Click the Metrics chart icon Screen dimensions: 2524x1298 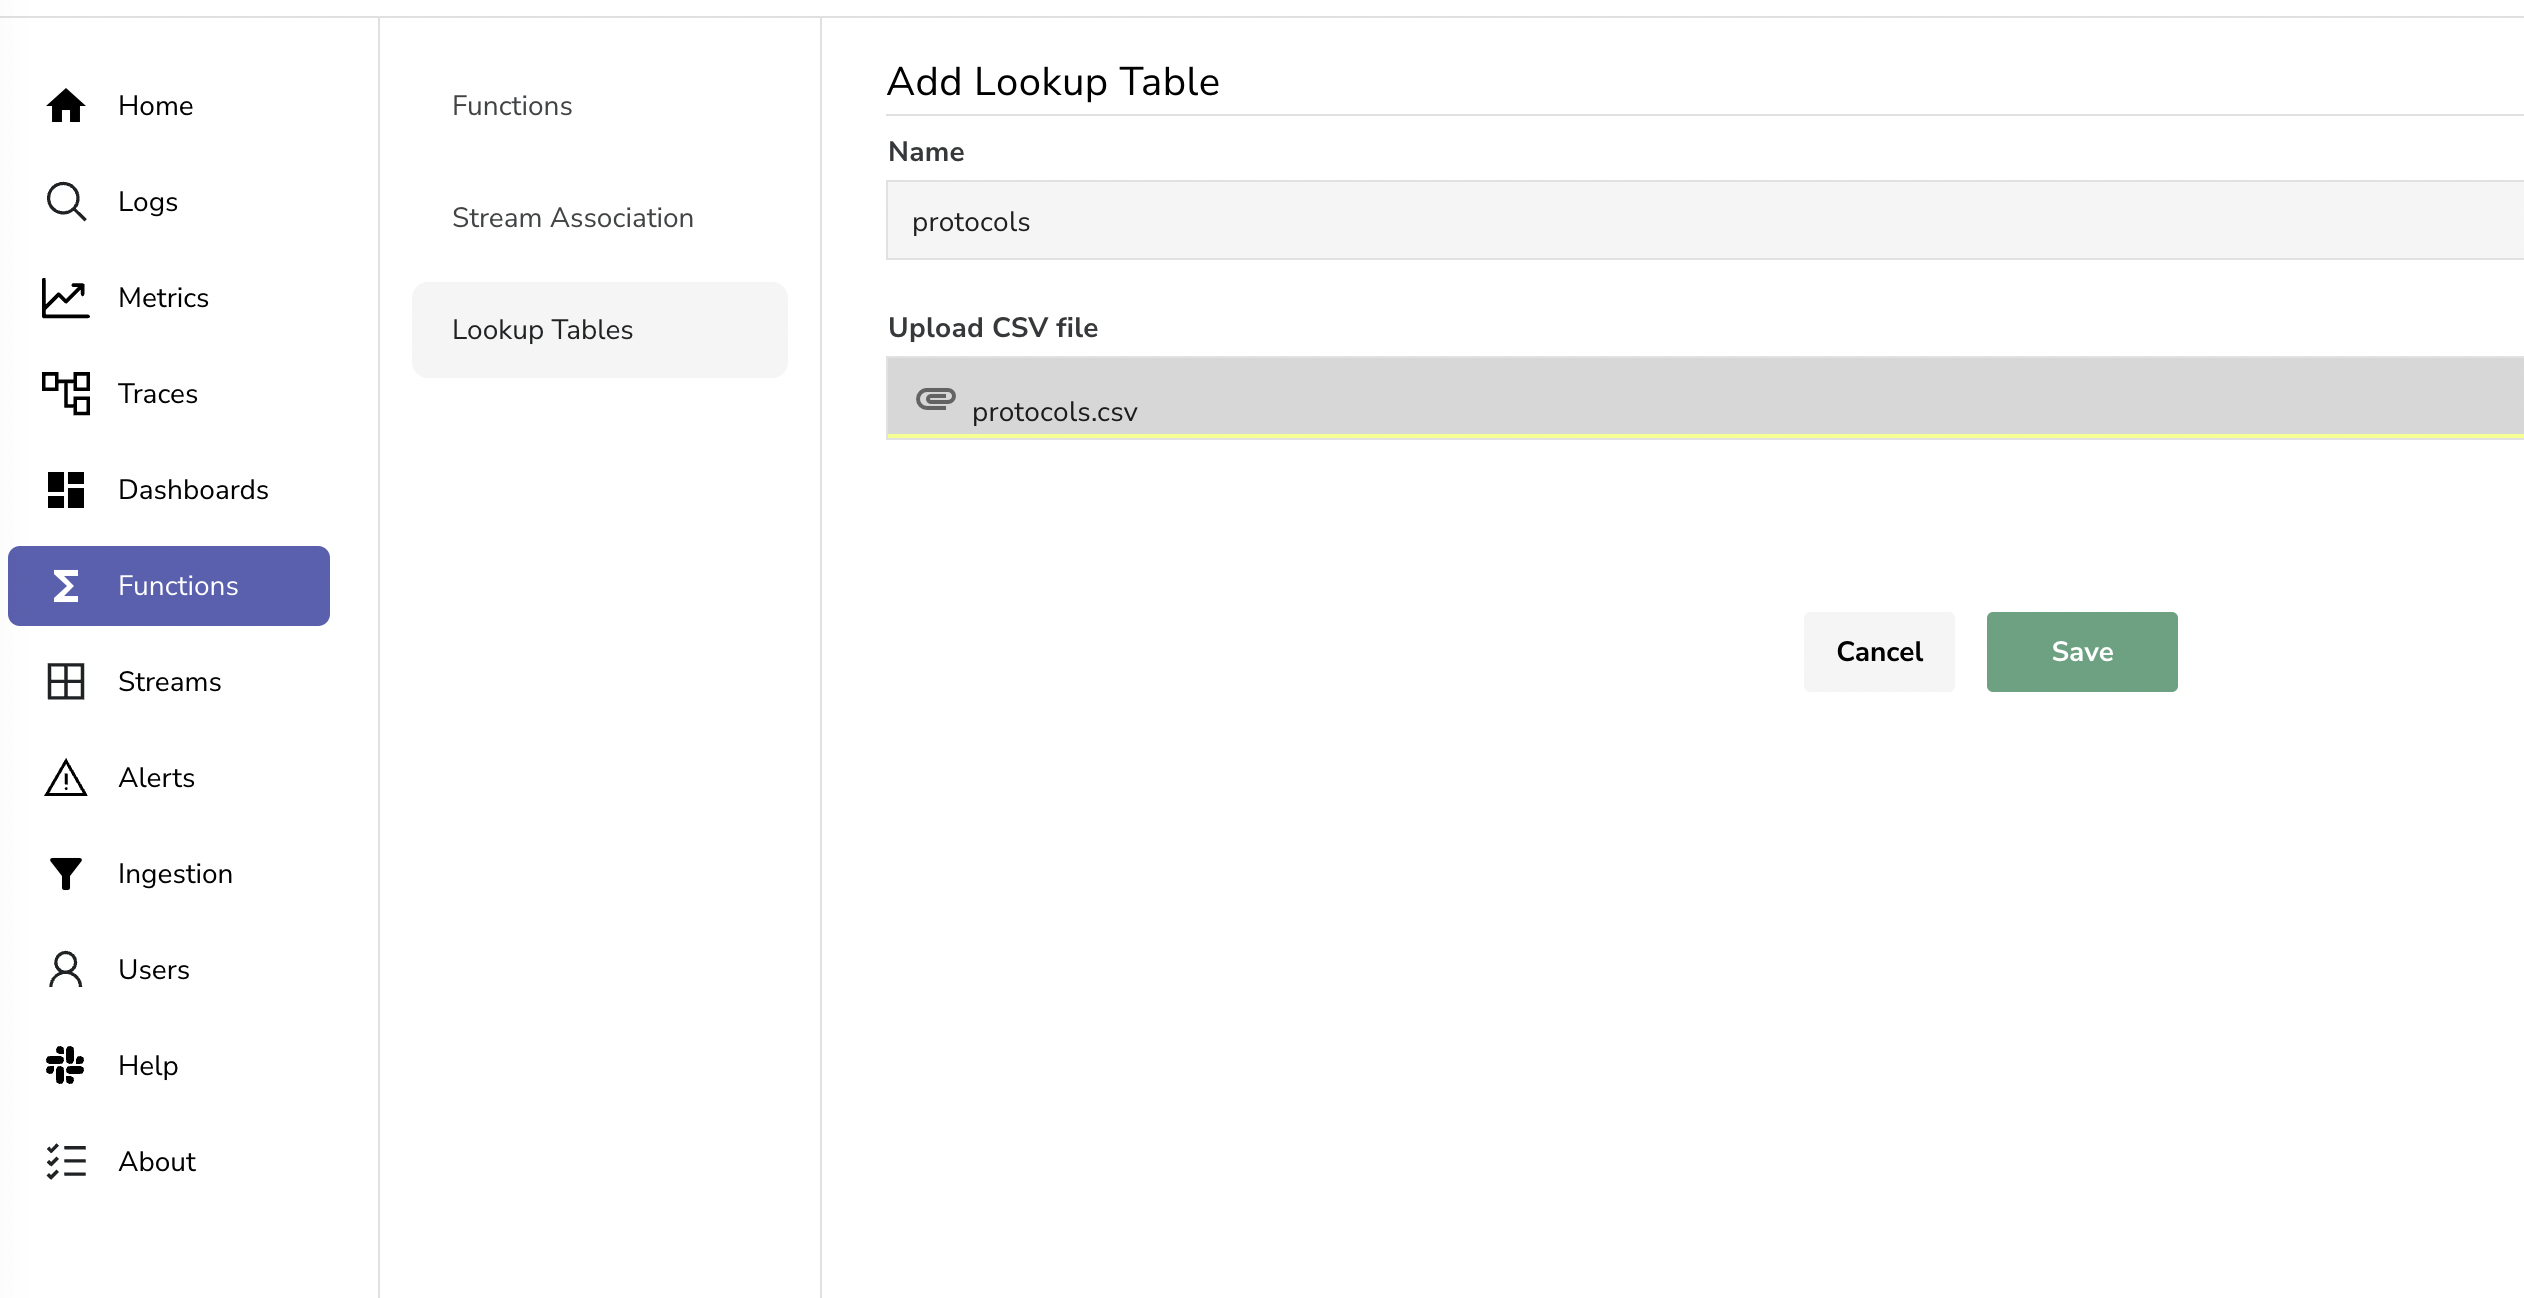[65, 297]
